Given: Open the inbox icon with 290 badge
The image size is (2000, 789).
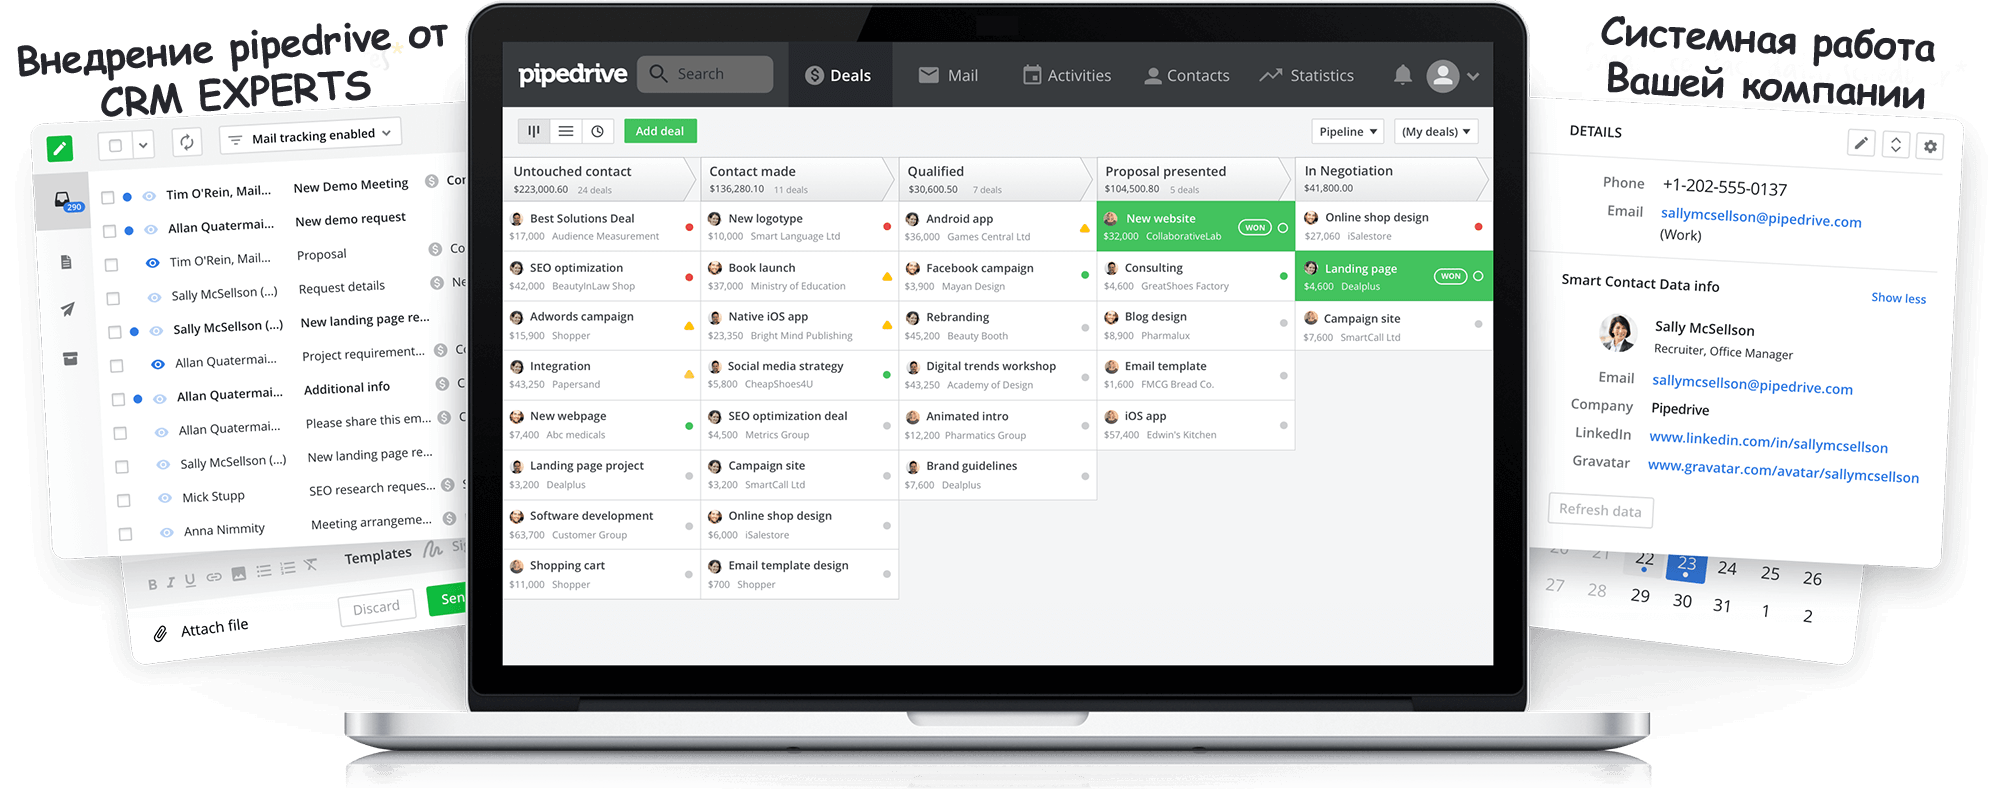Looking at the screenshot, I should pyautogui.click(x=64, y=201).
